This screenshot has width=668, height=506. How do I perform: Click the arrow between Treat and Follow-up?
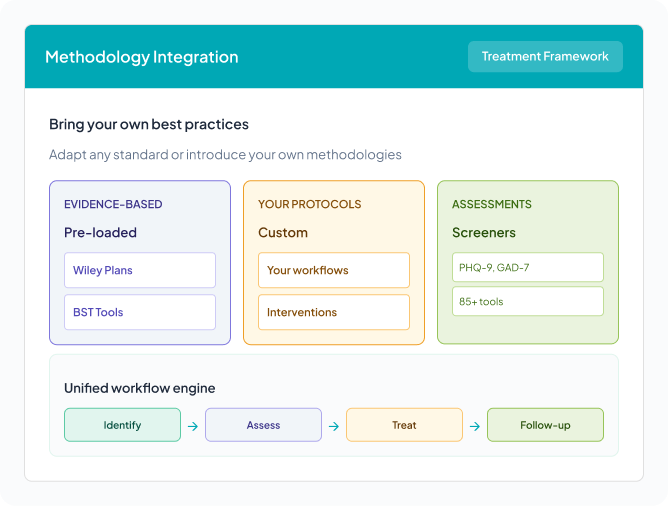pyautogui.click(x=474, y=425)
